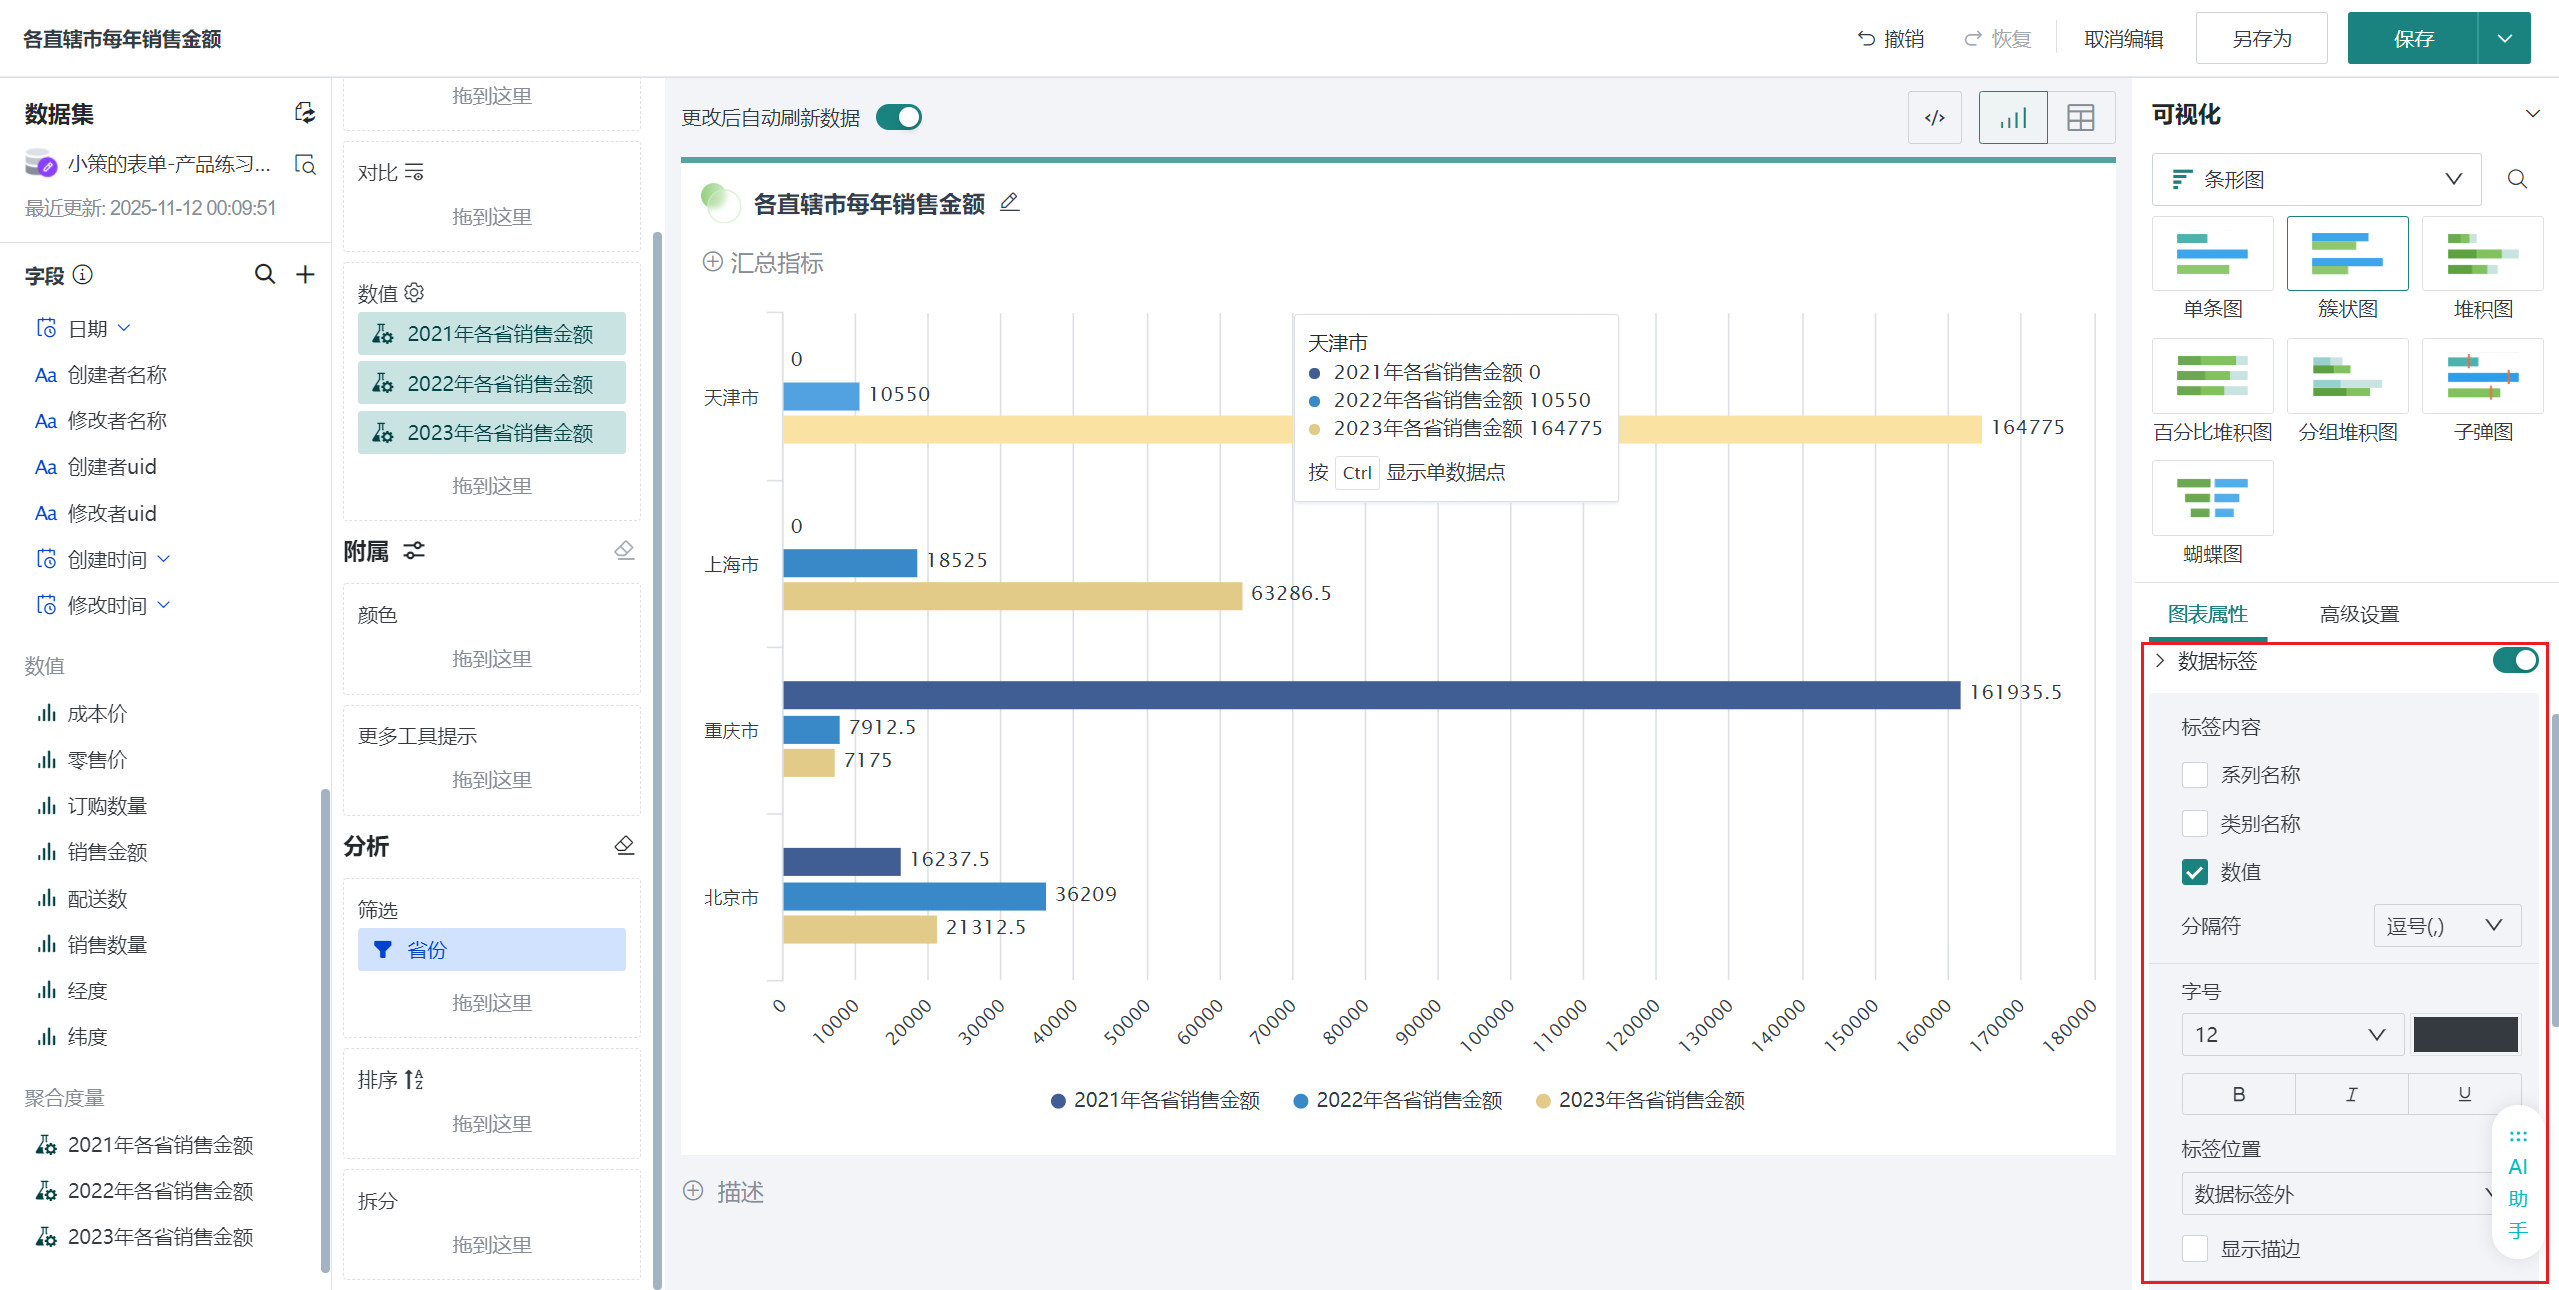Open the save button dropdown arrow
This screenshot has width=2559, height=1290.
(x=2504, y=39)
